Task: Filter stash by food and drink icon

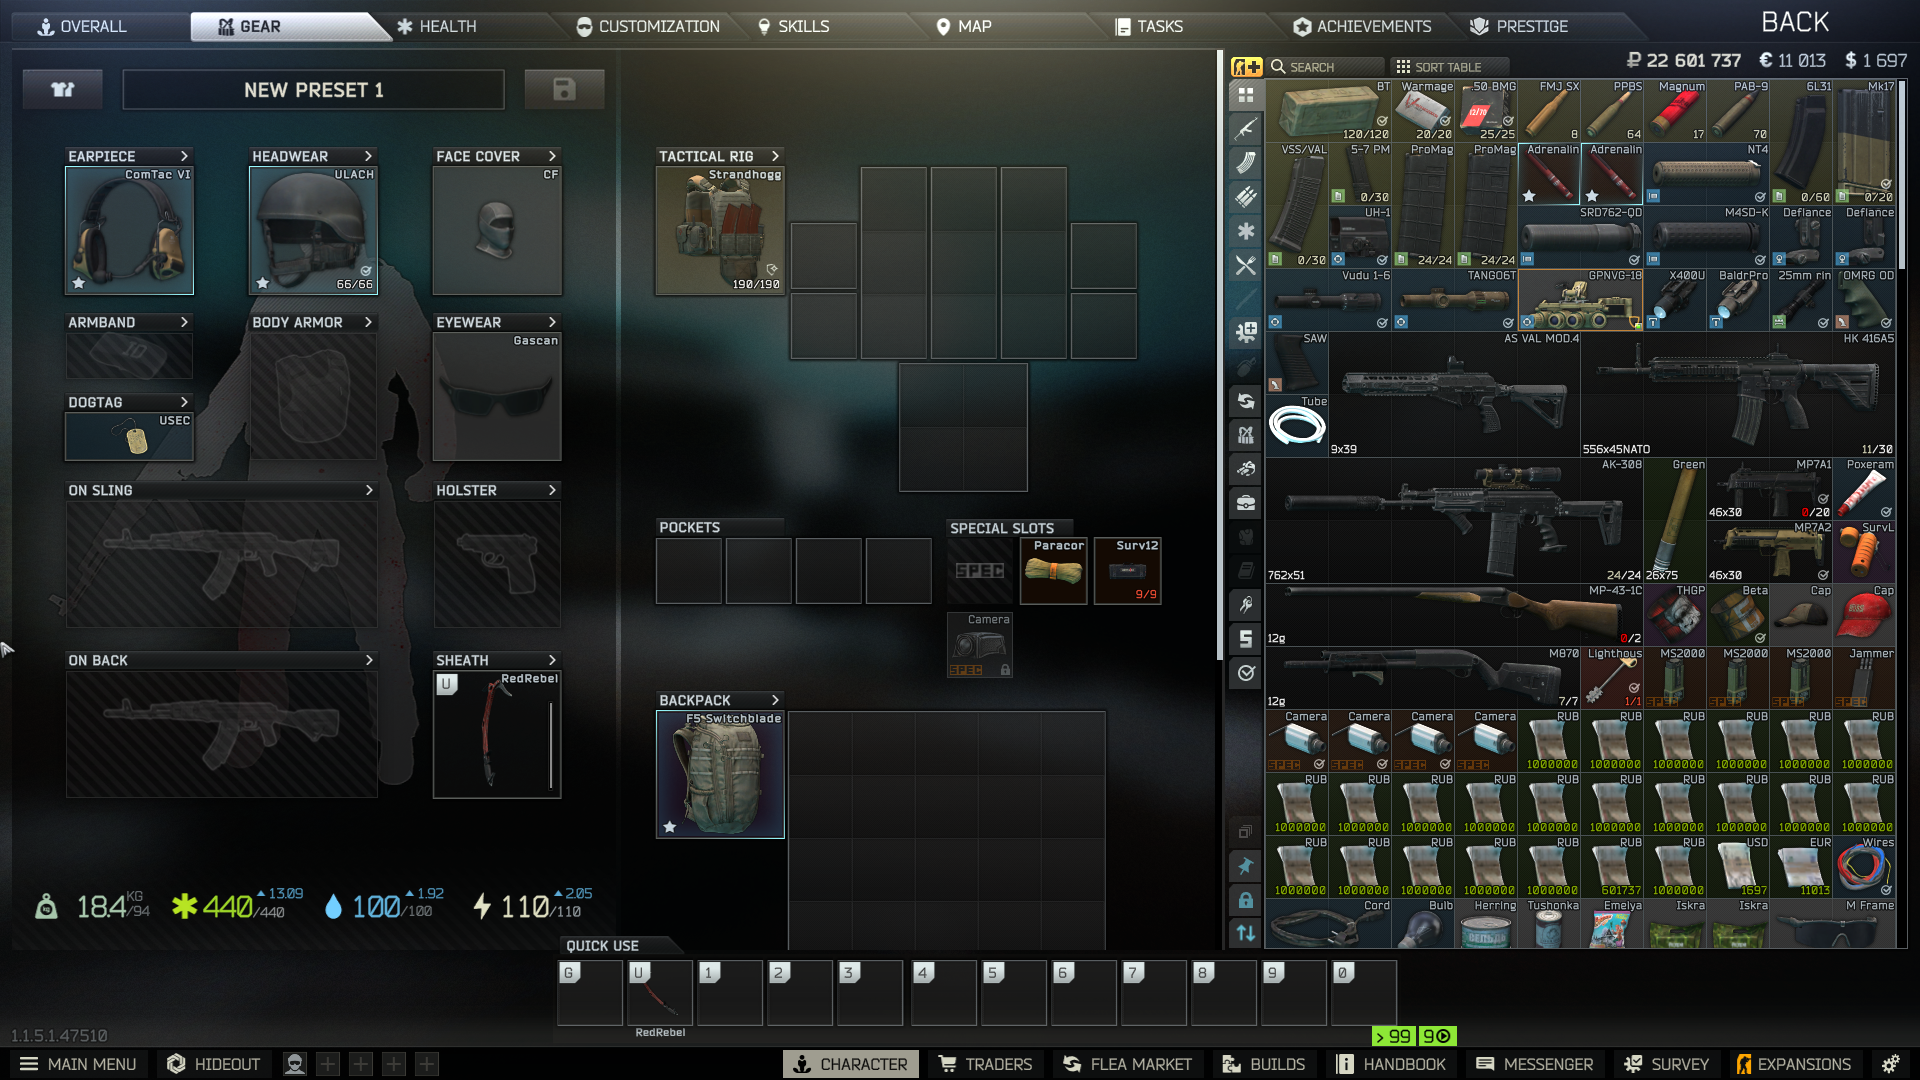Action: click(1246, 265)
